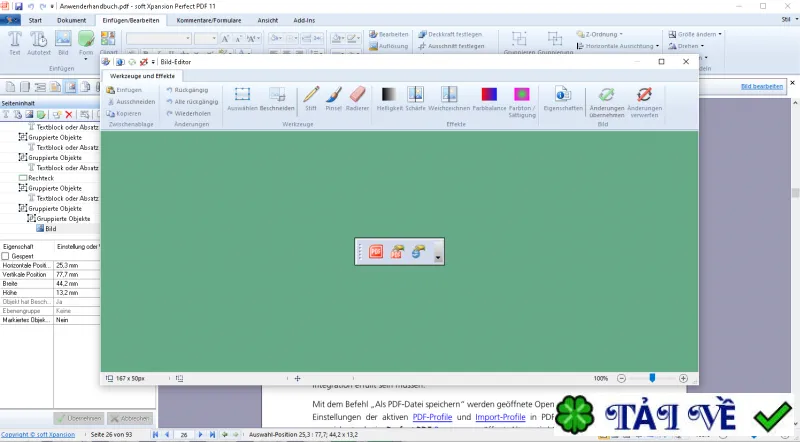Click Ausschneiden in the Bild-Editor

click(131, 102)
